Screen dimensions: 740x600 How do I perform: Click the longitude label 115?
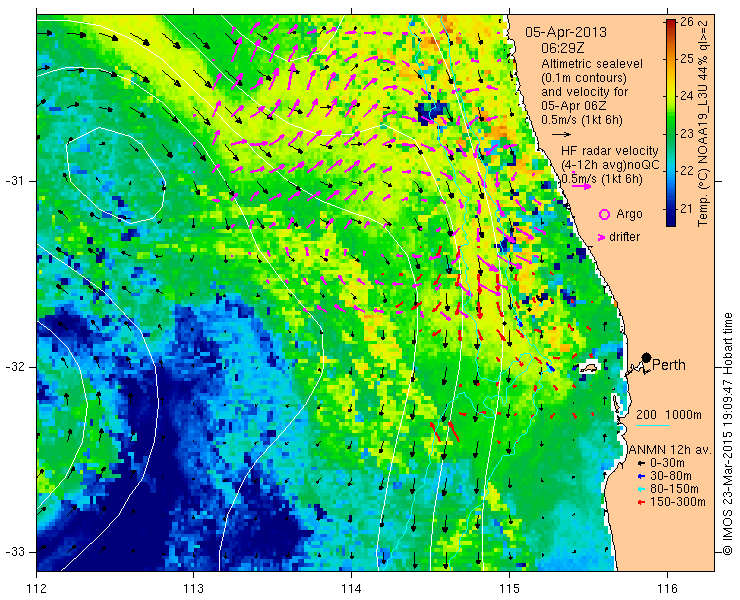click(509, 588)
